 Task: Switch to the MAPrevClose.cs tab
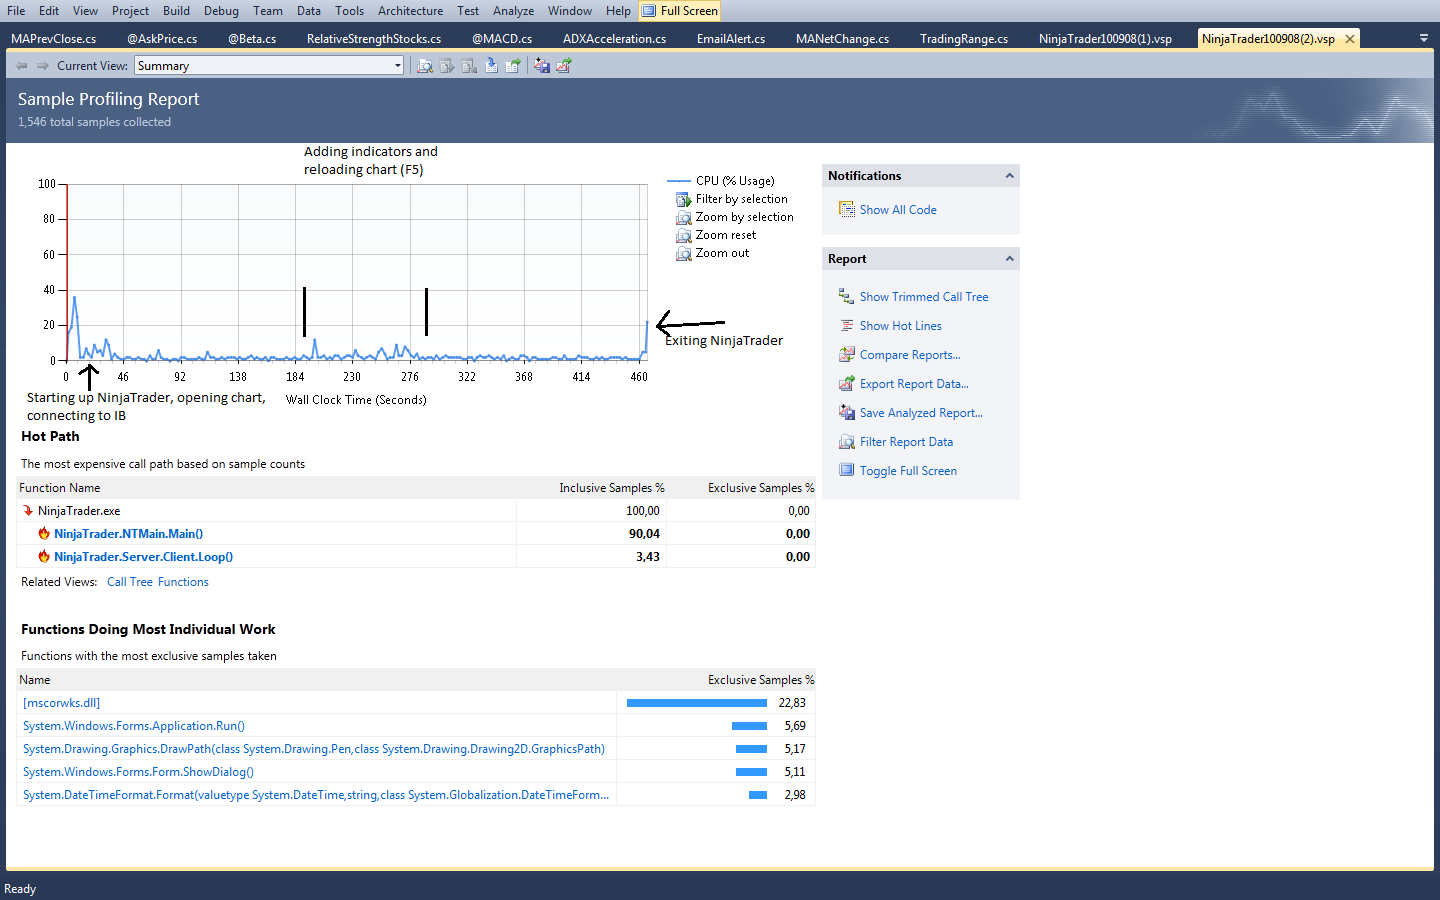(x=54, y=39)
